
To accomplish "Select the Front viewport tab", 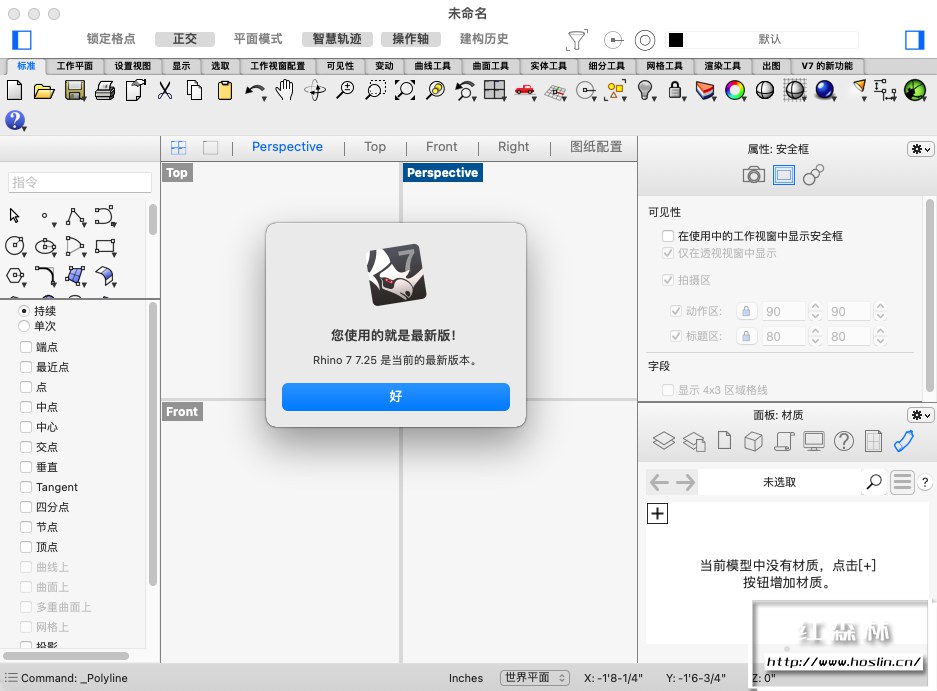I will pyautogui.click(x=442, y=146).
